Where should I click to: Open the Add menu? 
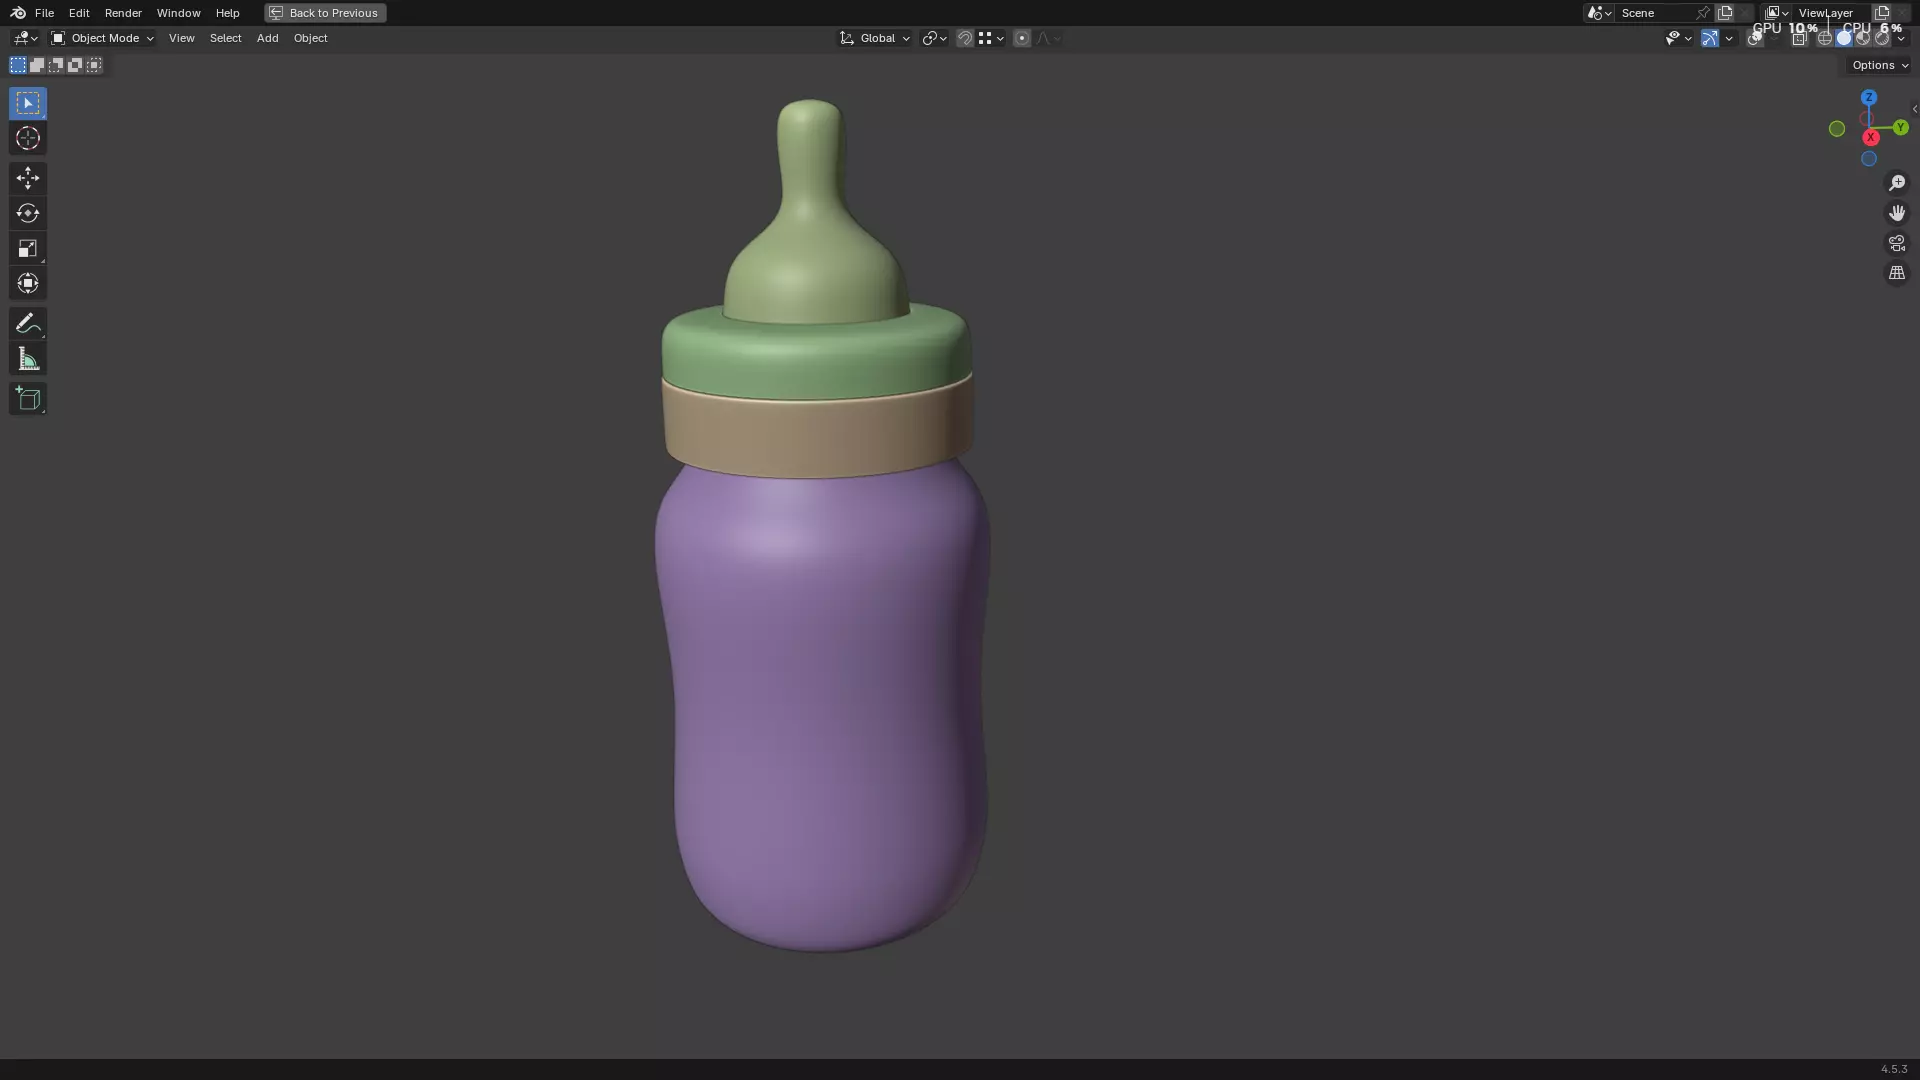click(x=267, y=38)
